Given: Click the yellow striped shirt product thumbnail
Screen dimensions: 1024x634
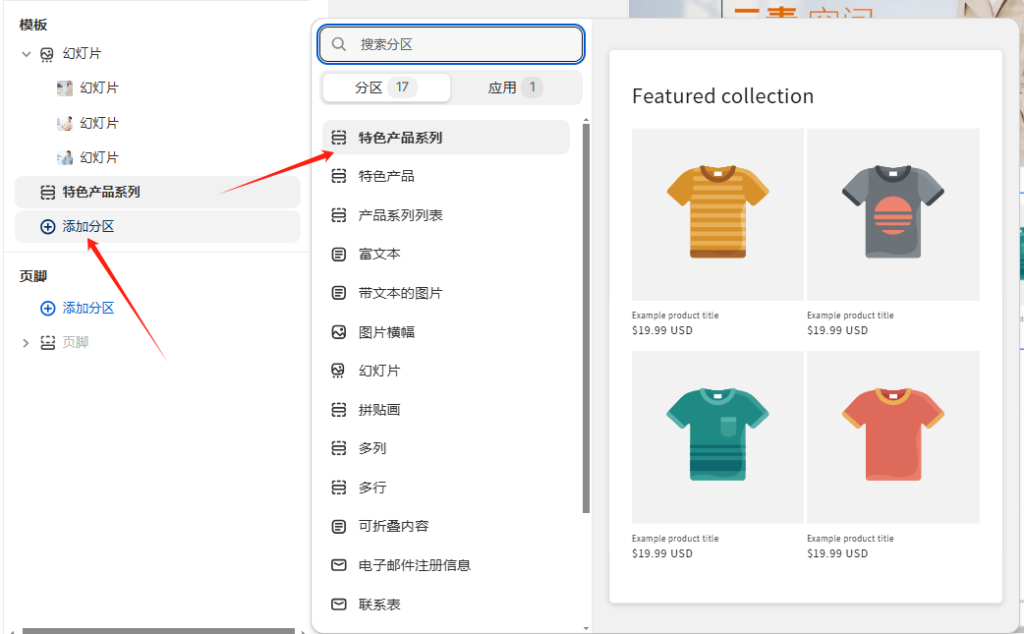Looking at the screenshot, I should pyautogui.click(x=717, y=213).
